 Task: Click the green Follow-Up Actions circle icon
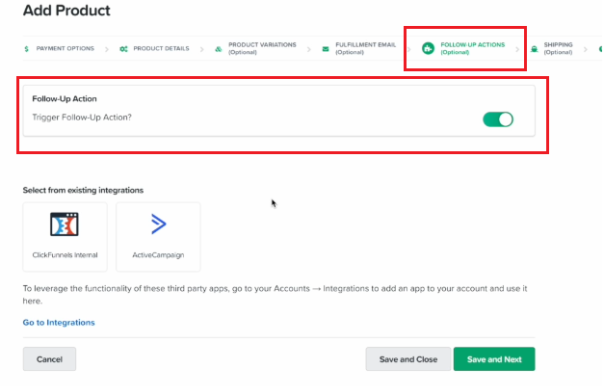[x=428, y=48]
